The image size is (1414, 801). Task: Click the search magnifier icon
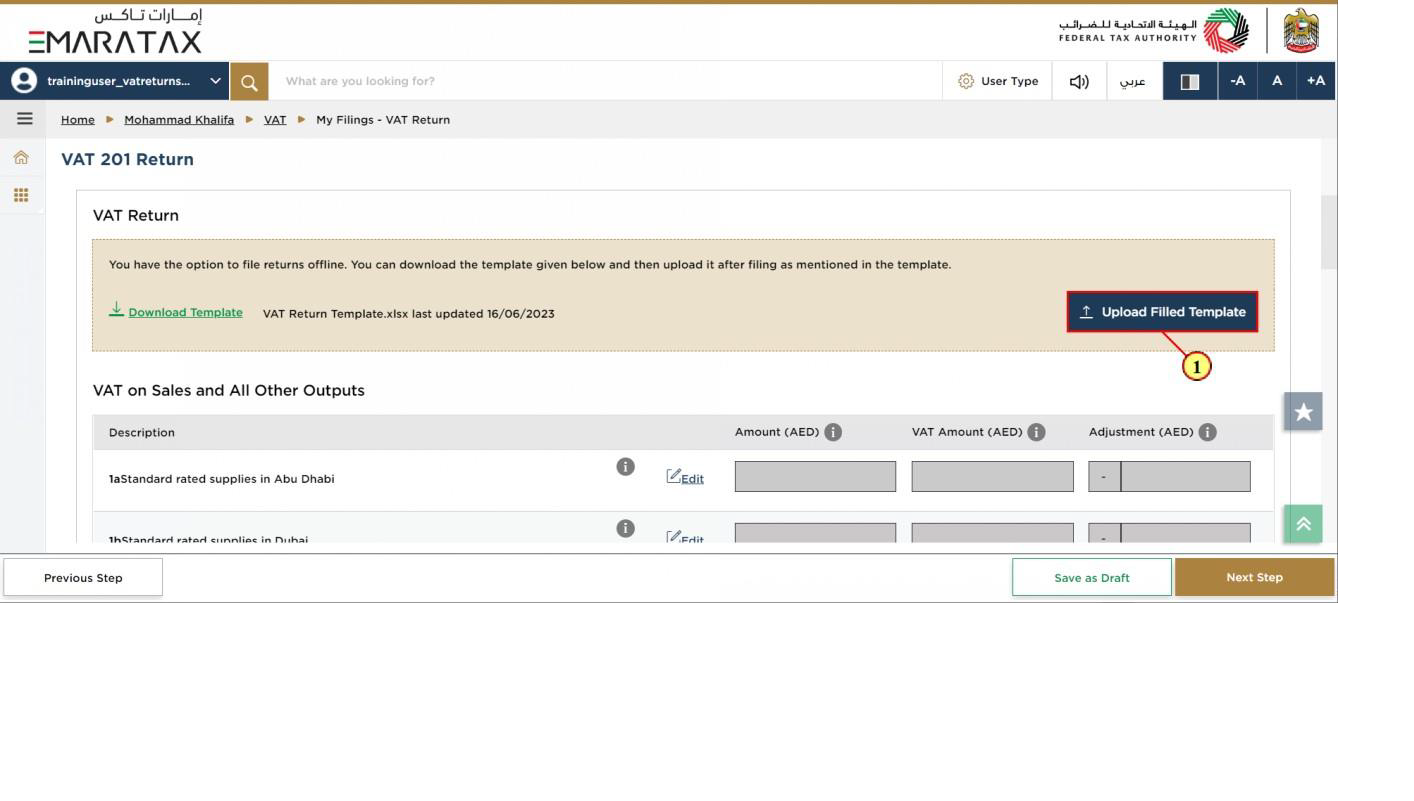(x=249, y=81)
